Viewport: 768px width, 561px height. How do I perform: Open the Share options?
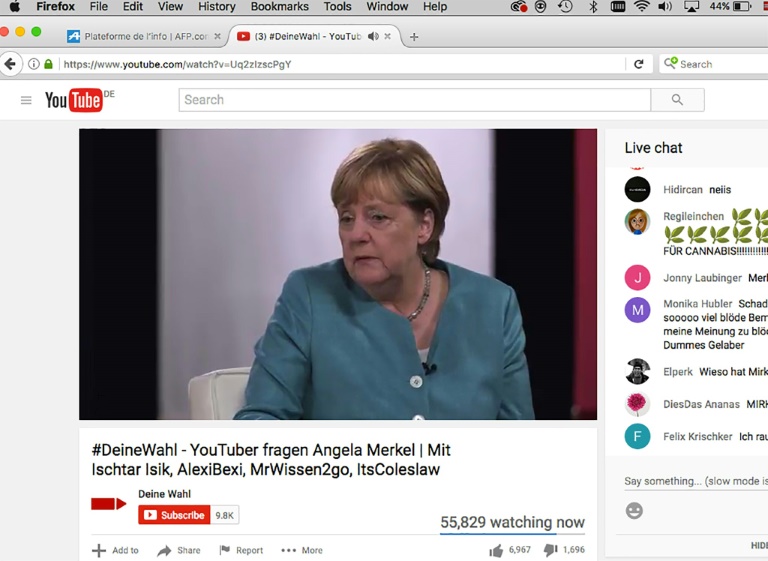point(179,550)
